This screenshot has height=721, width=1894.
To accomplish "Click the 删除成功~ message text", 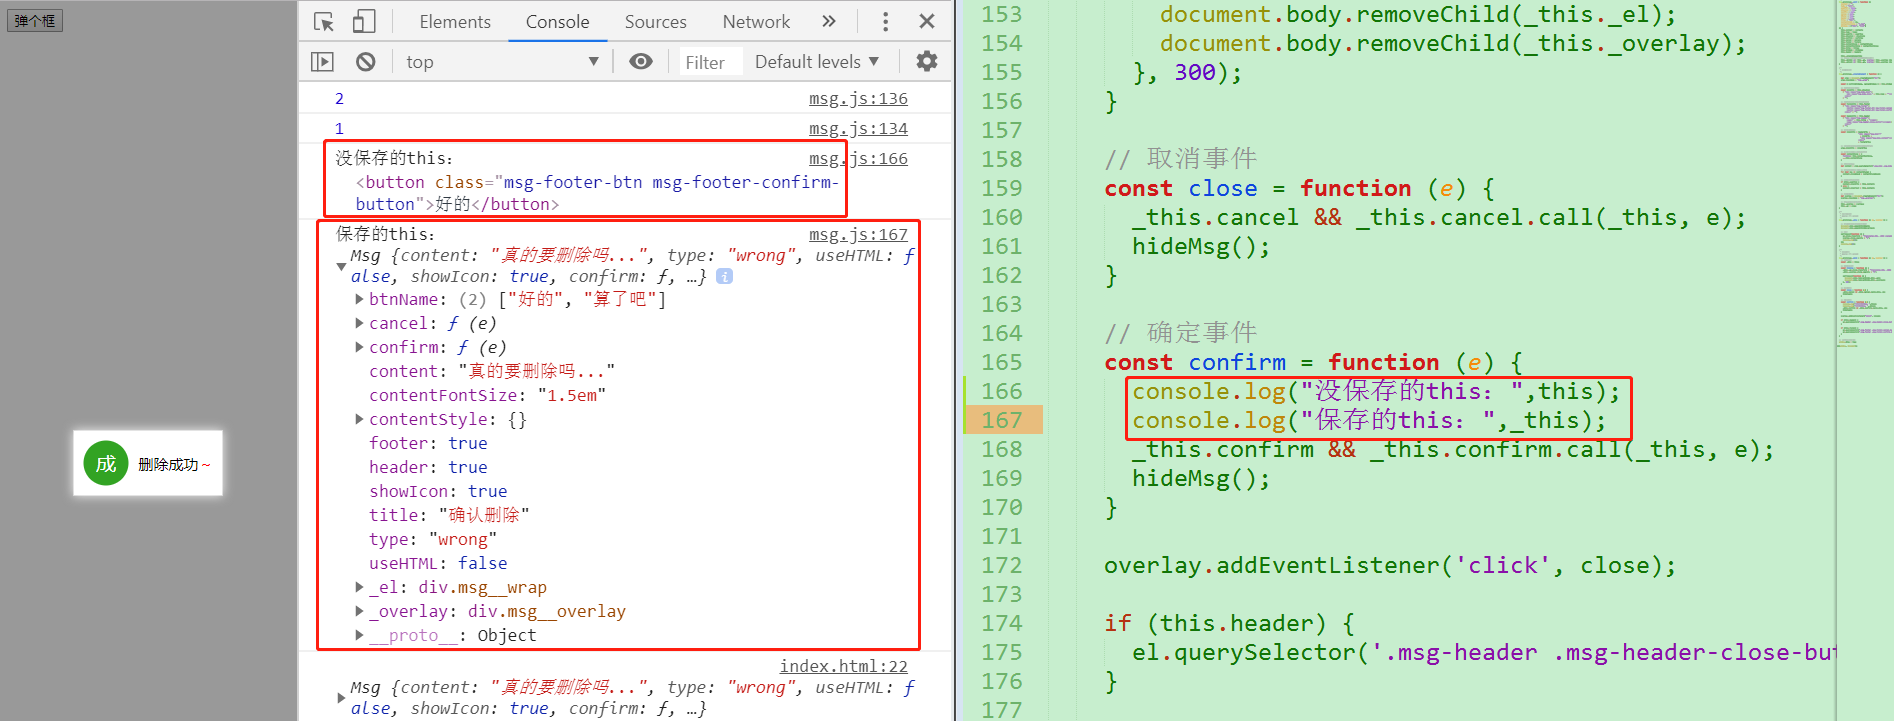I will click(174, 464).
